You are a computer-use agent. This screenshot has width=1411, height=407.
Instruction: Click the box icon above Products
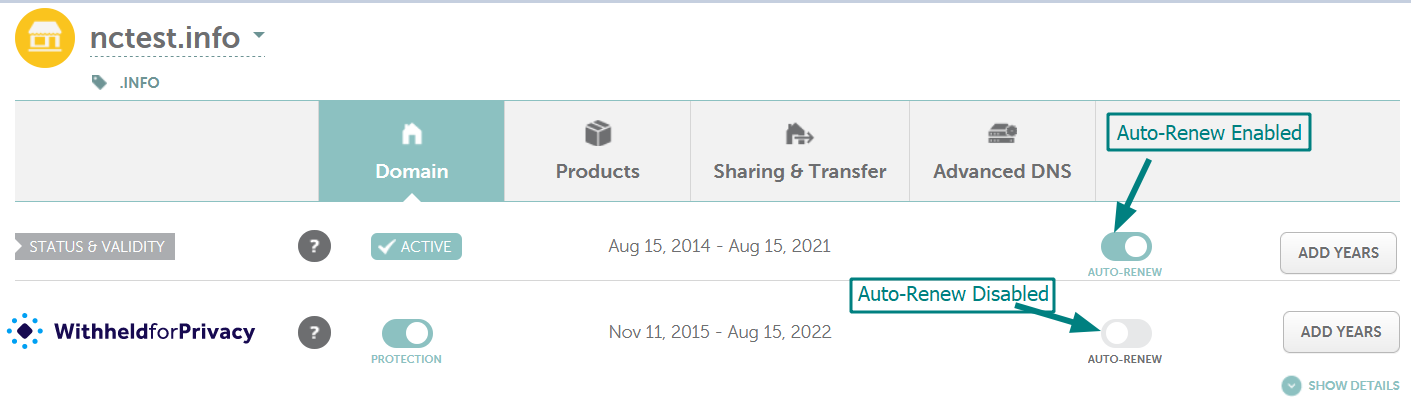(597, 133)
